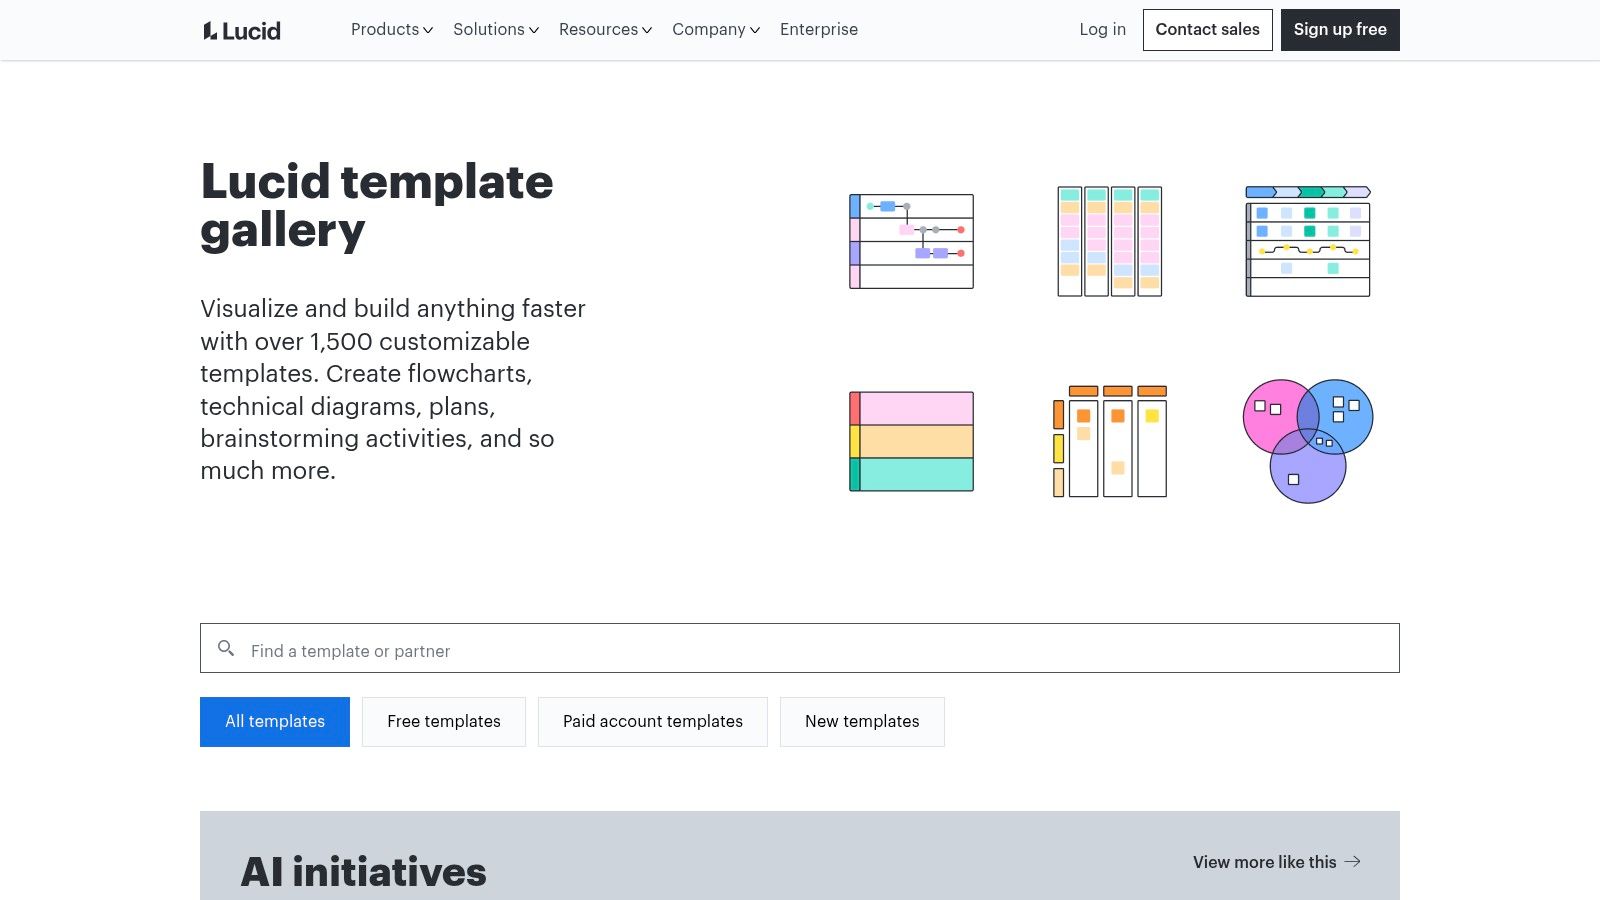Click the magnifier icon in search bar
The width and height of the screenshot is (1600, 900).
(226, 648)
